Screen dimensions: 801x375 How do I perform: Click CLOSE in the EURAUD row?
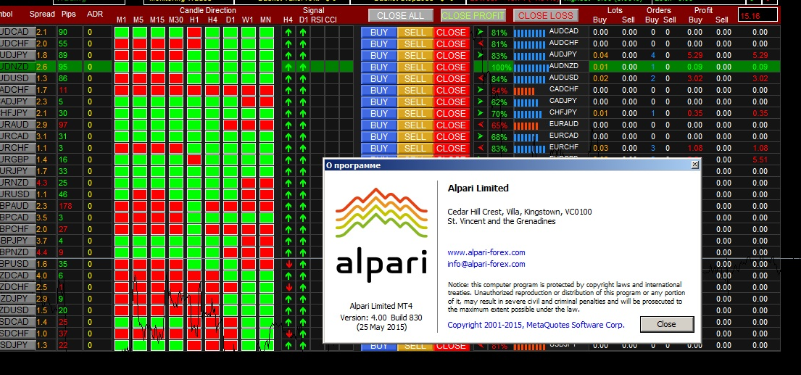(451, 125)
